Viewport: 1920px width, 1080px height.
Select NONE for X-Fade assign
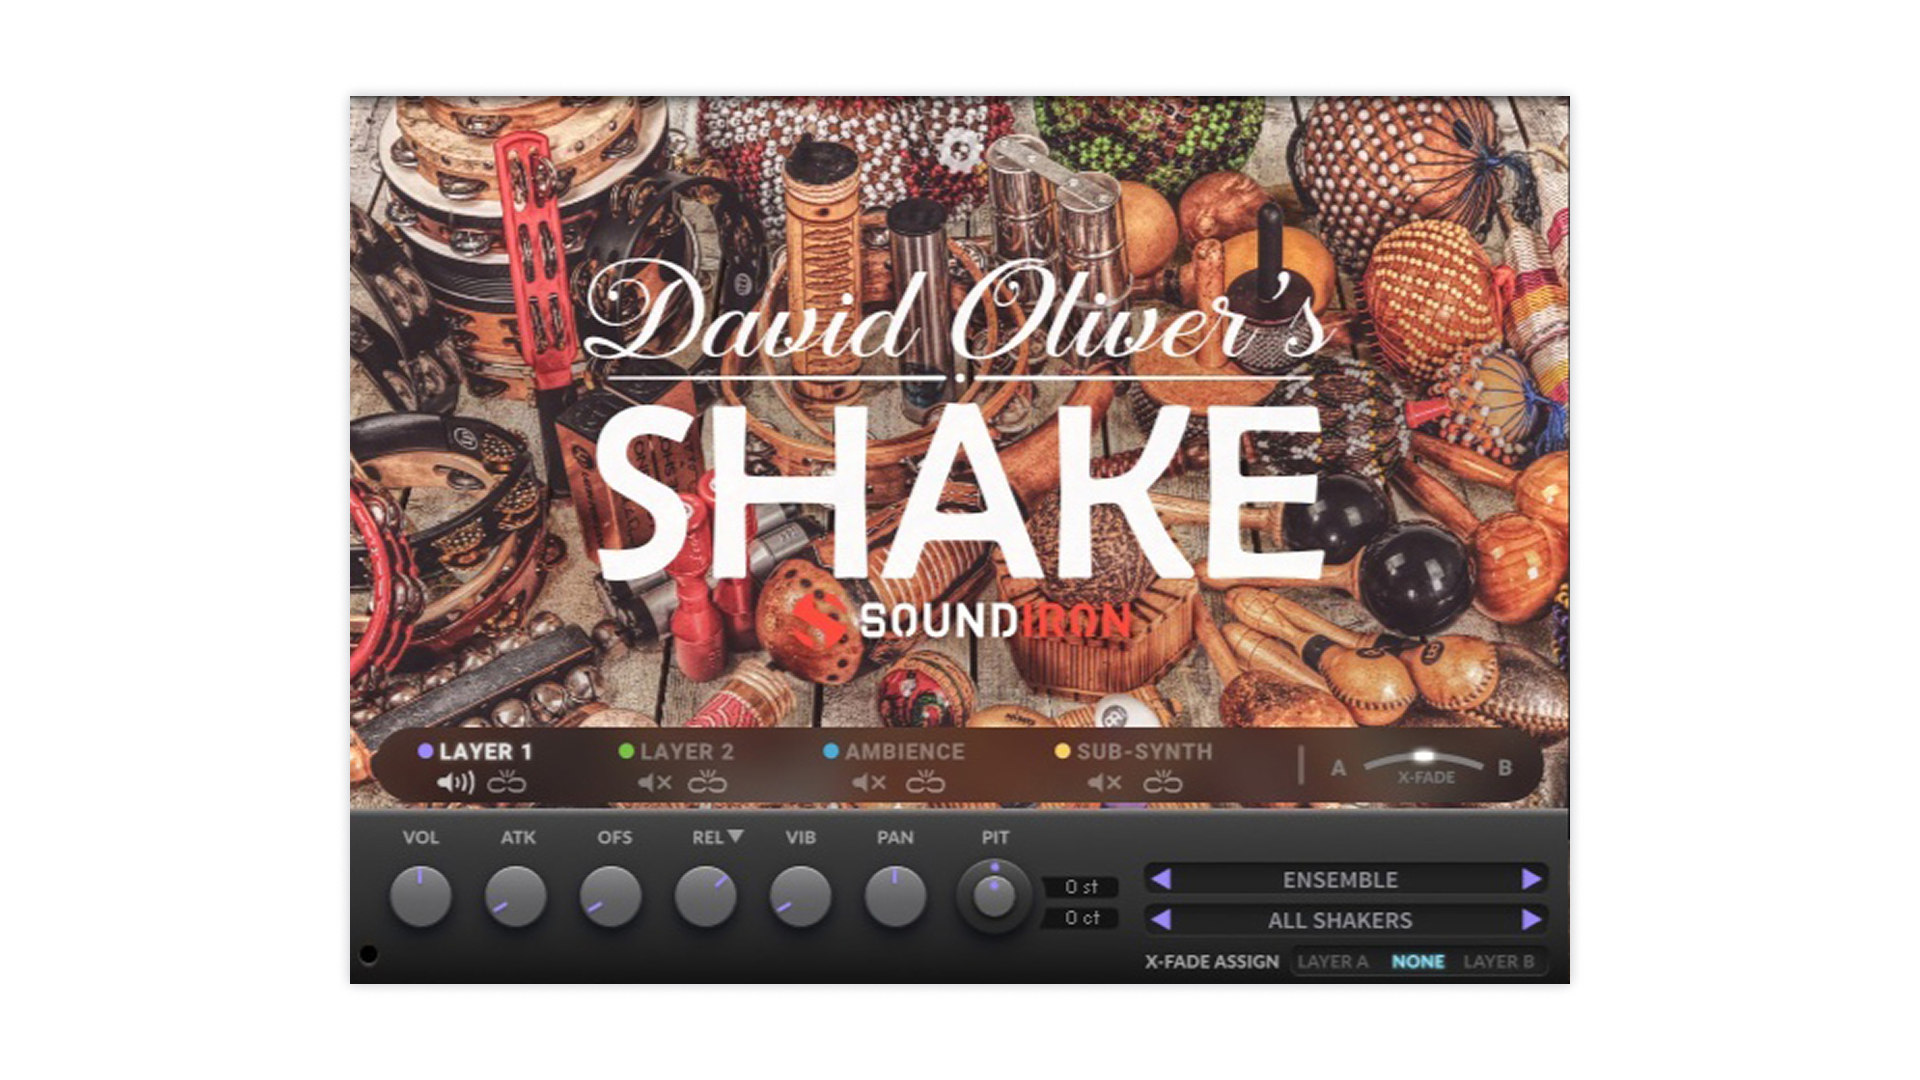pyautogui.click(x=1417, y=962)
